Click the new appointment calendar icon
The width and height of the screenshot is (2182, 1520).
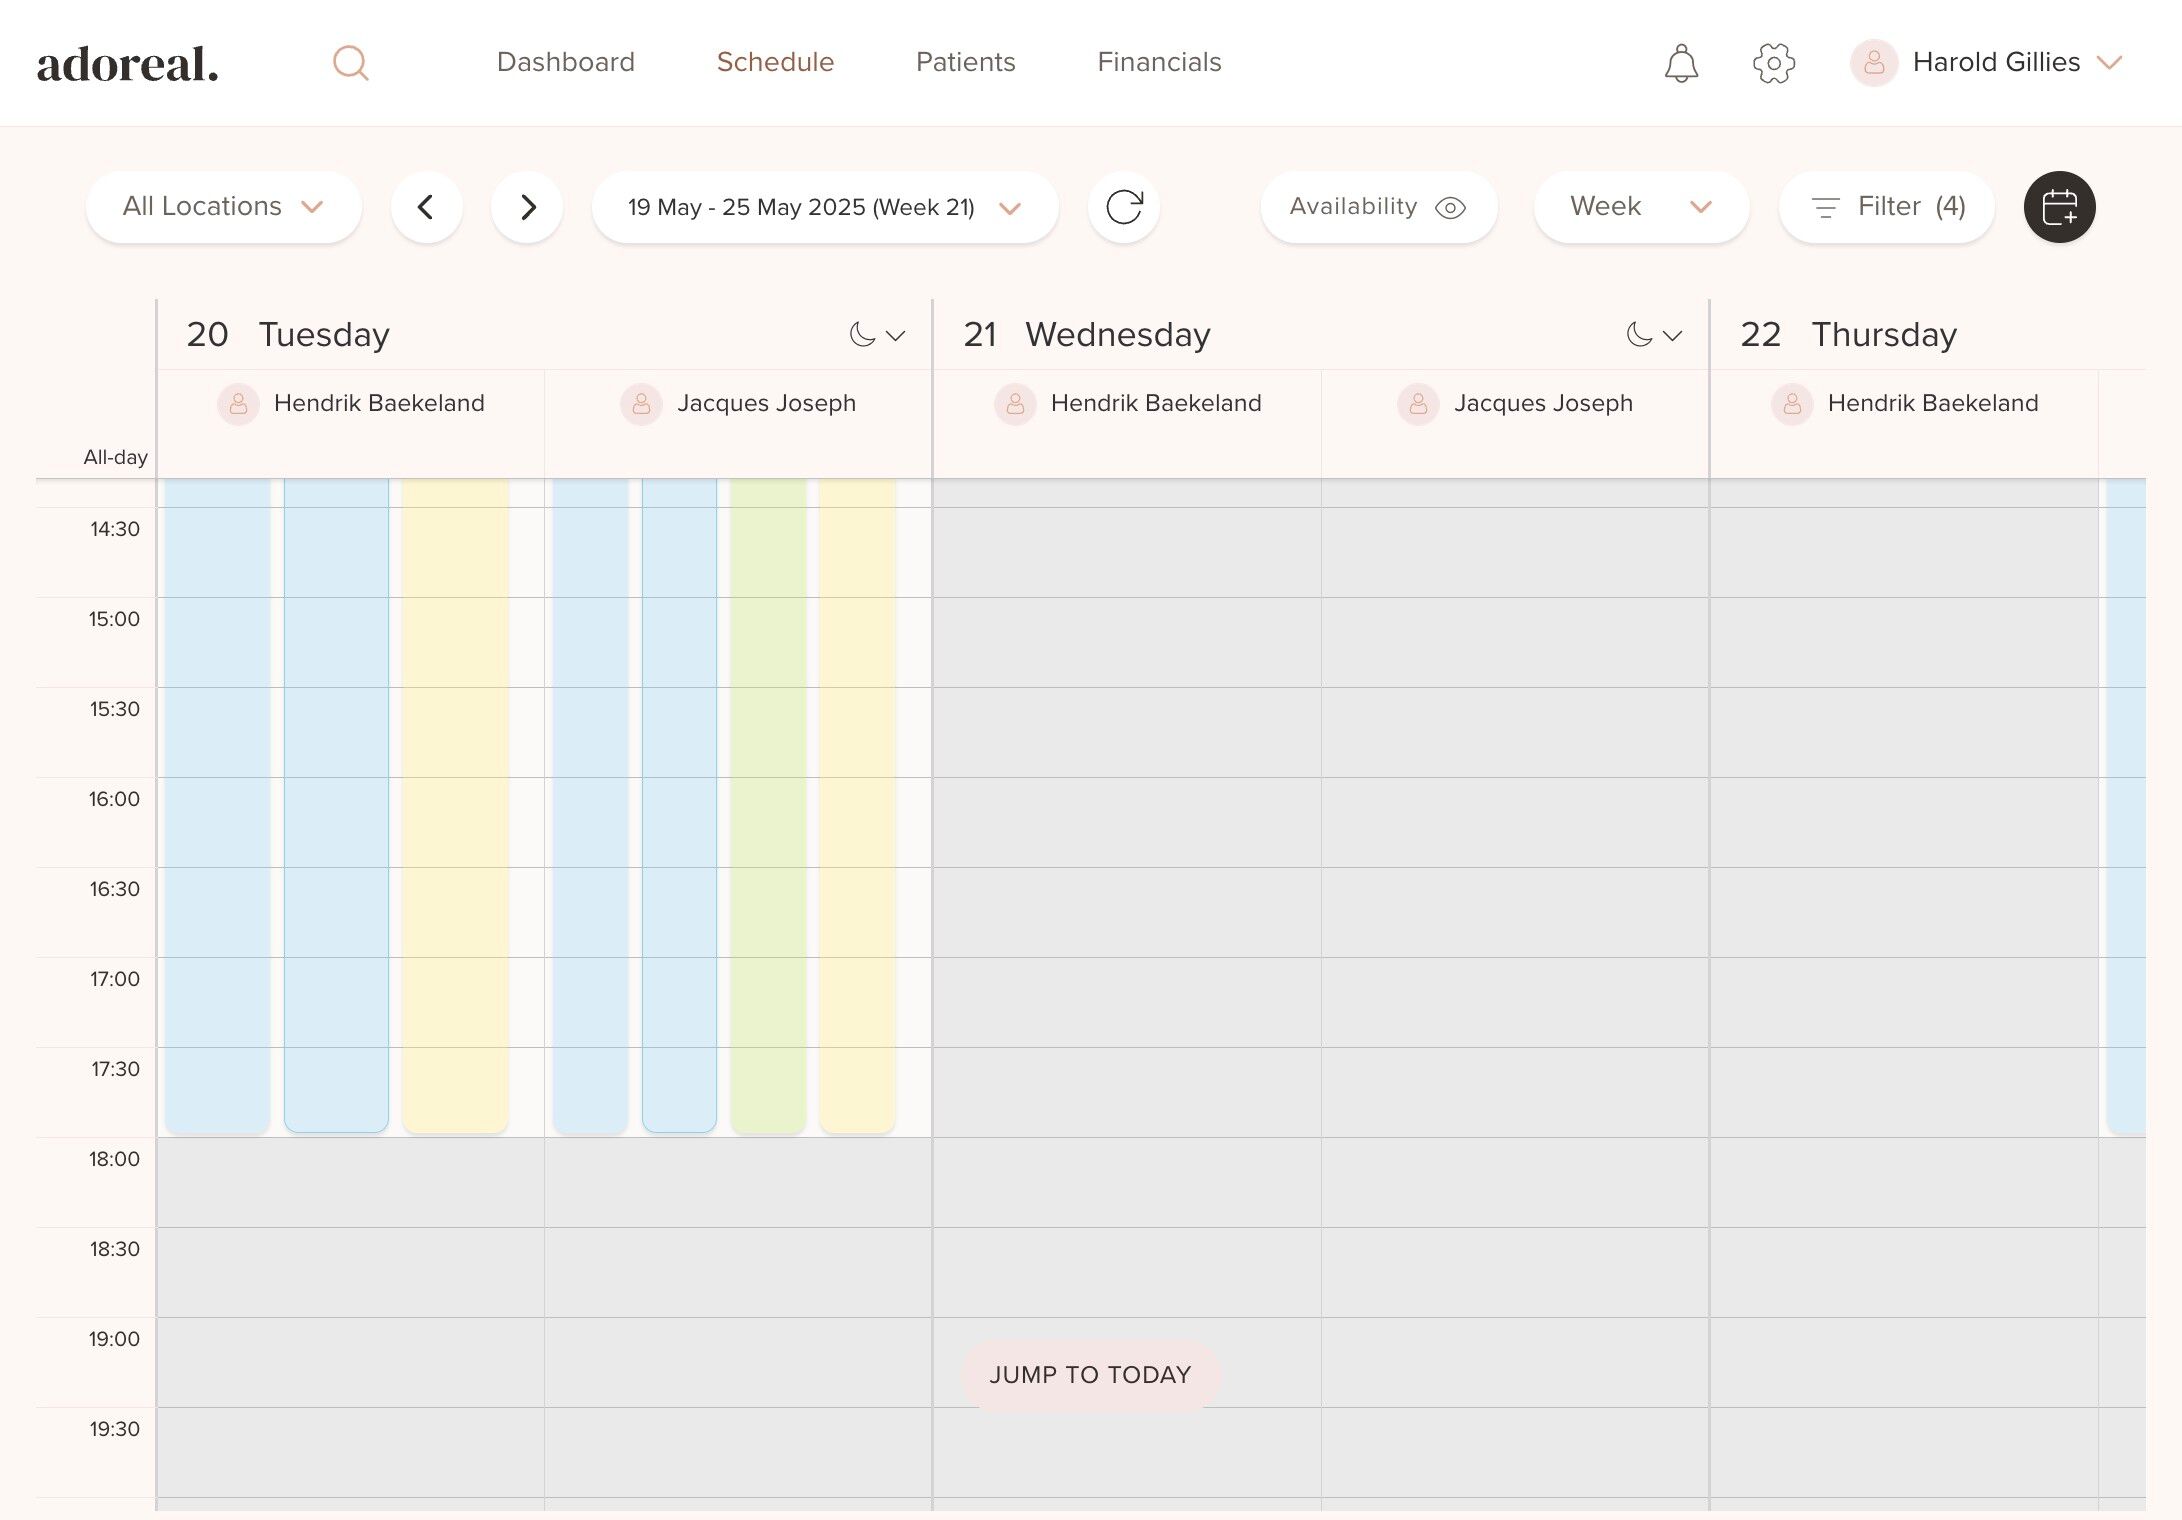tap(2059, 207)
